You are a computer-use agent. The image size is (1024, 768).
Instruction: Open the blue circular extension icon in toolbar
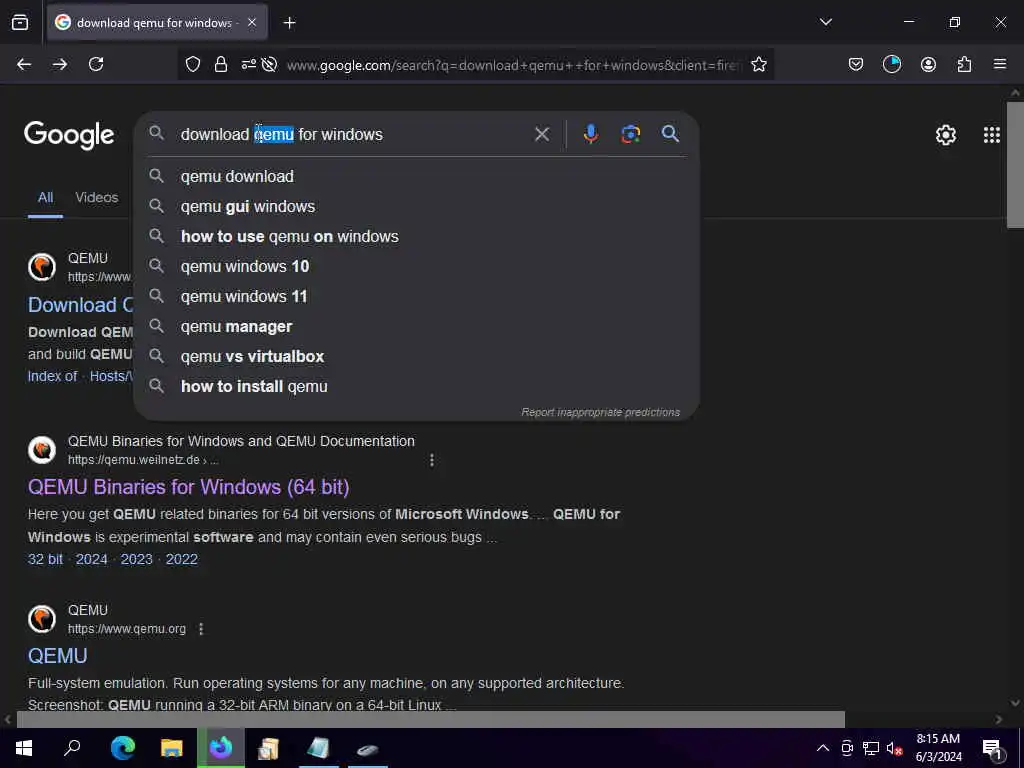pyautogui.click(x=891, y=64)
